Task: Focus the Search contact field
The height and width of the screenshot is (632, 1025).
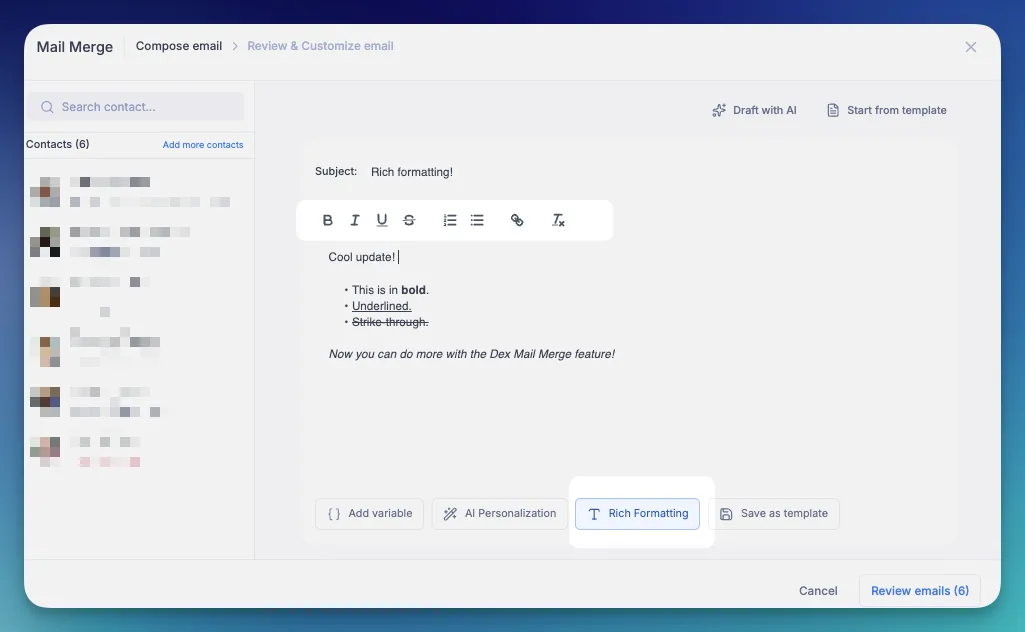Action: coord(135,107)
